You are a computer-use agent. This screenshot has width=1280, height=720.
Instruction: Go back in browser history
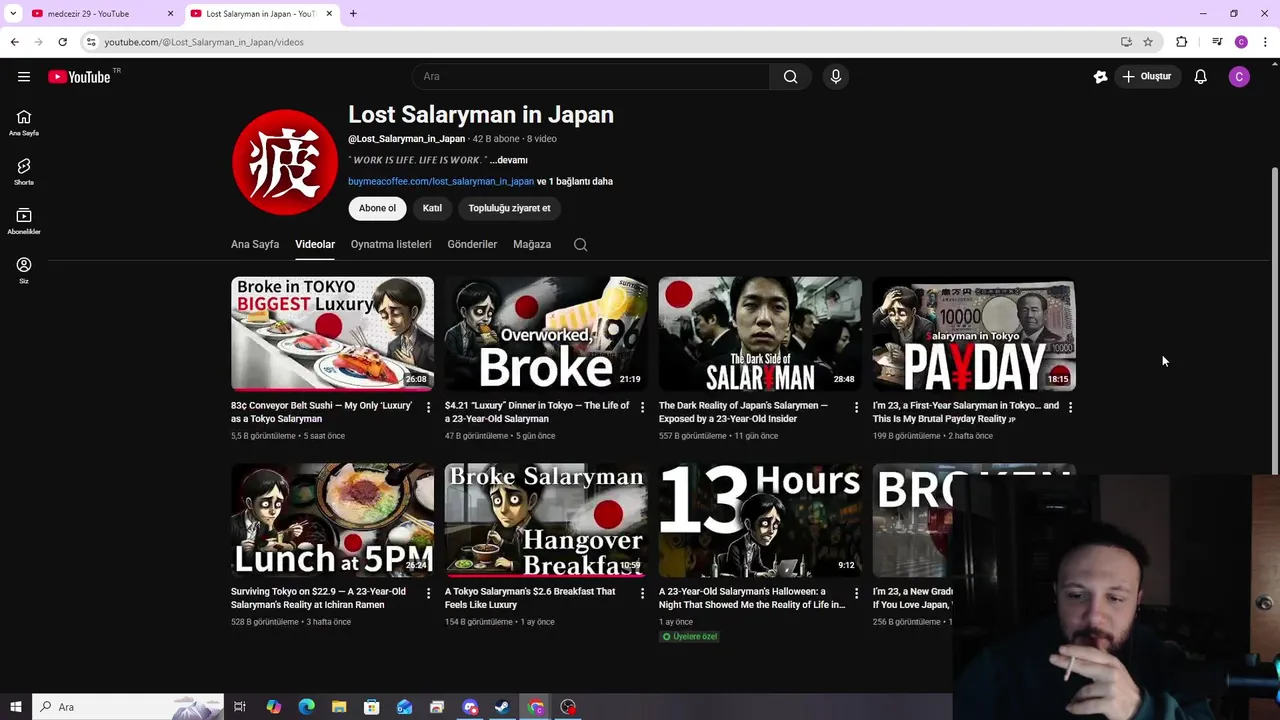(14, 42)
